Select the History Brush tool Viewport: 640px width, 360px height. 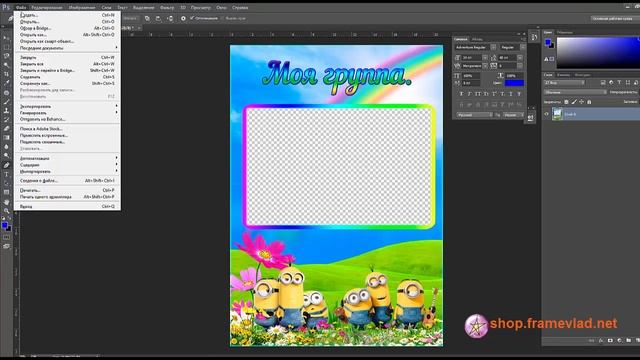coord(6,120)
